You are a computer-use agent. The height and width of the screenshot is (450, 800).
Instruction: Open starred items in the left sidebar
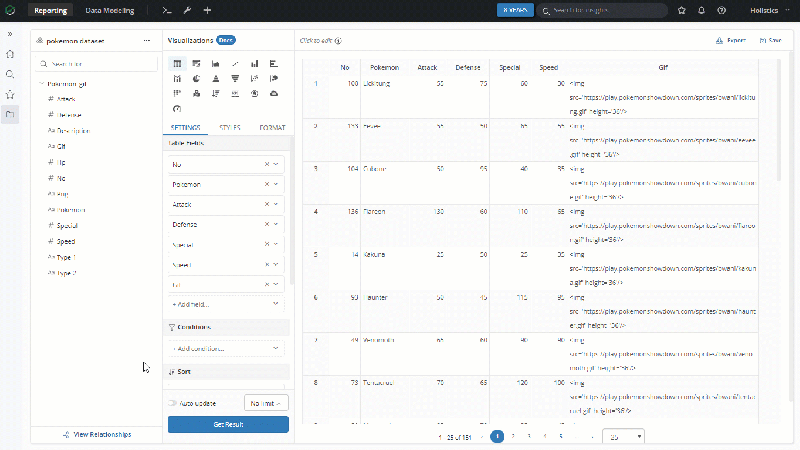(x=10, y=94)
